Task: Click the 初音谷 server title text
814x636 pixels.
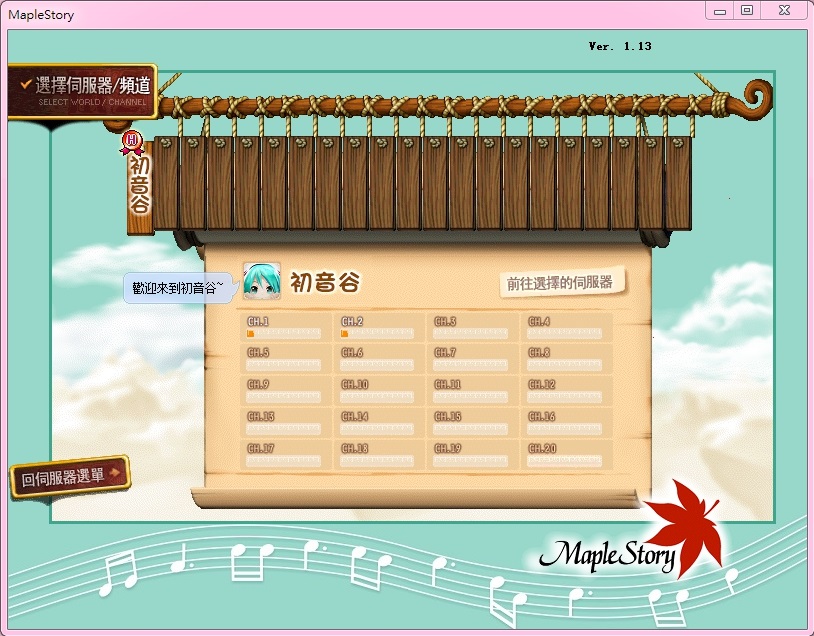Action: pos(325,282)
